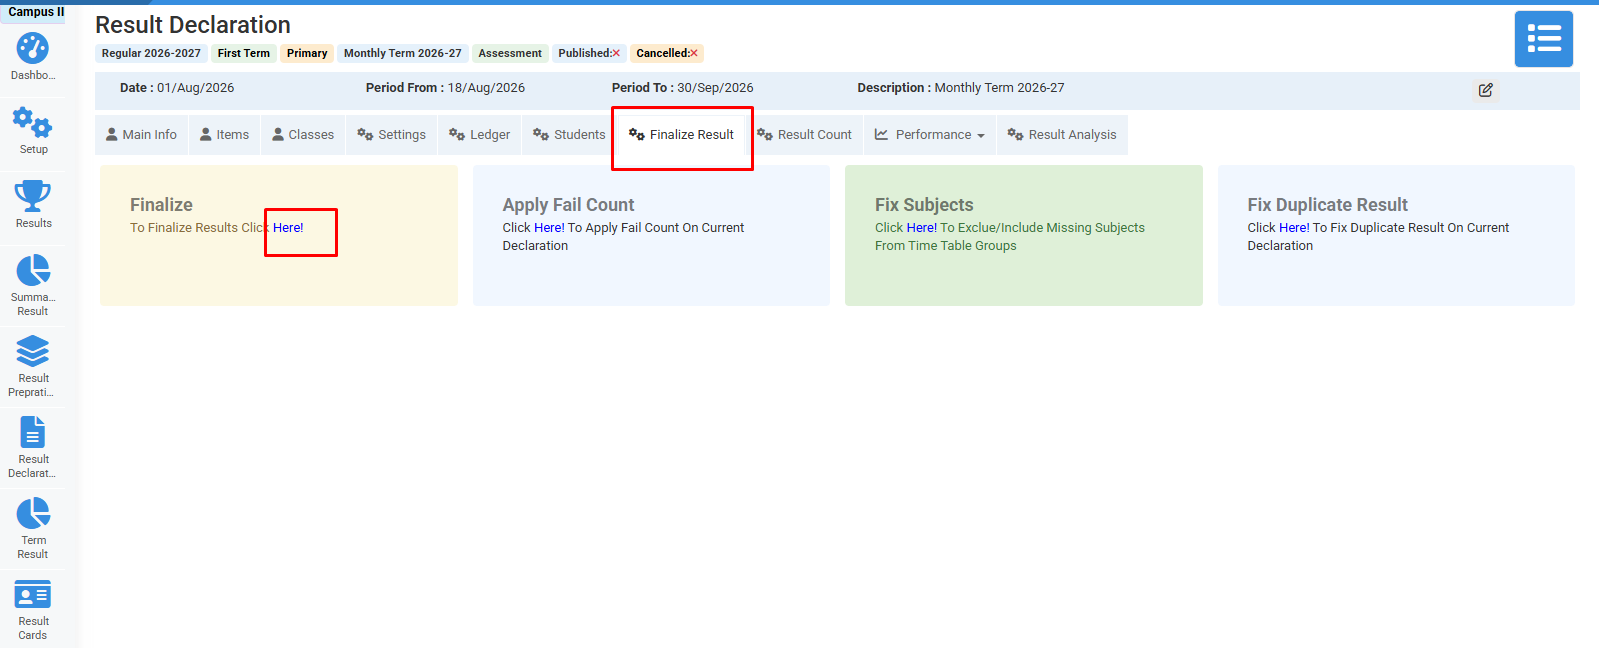Switch to the Items tab
Viewport: 1599px width, 648px height.
pyautogui.click(x=224, y=135)
